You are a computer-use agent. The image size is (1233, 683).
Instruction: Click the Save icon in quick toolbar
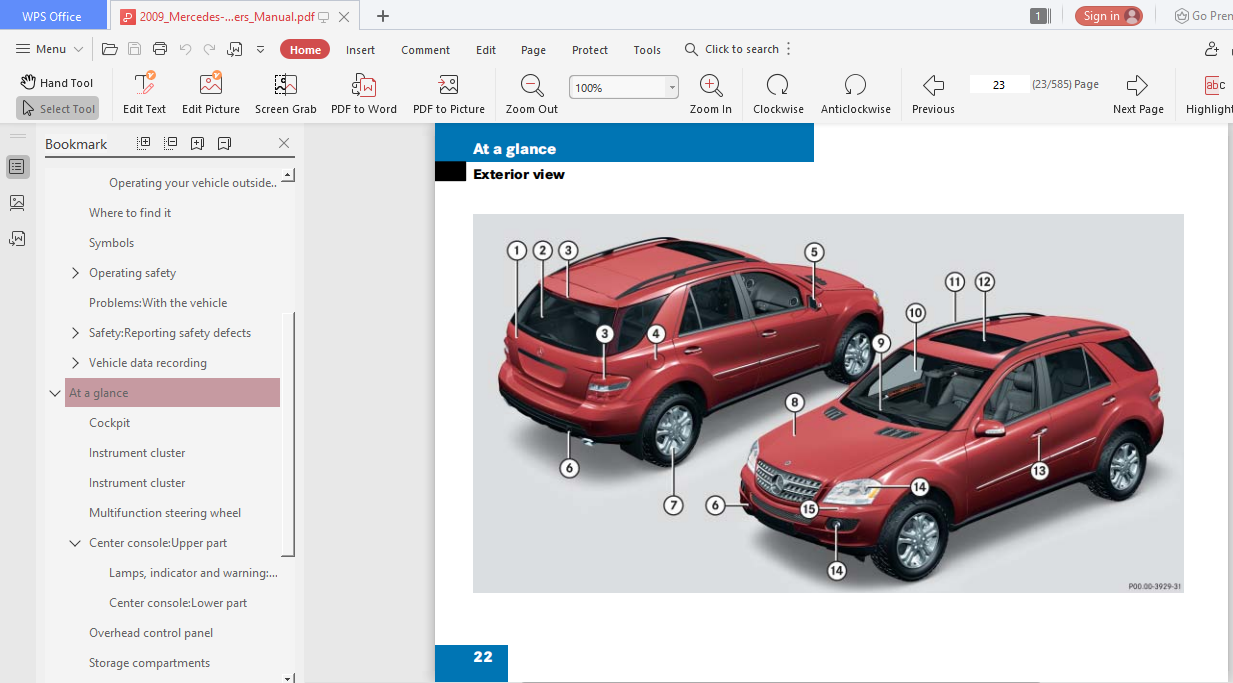(x=135, y=49)
